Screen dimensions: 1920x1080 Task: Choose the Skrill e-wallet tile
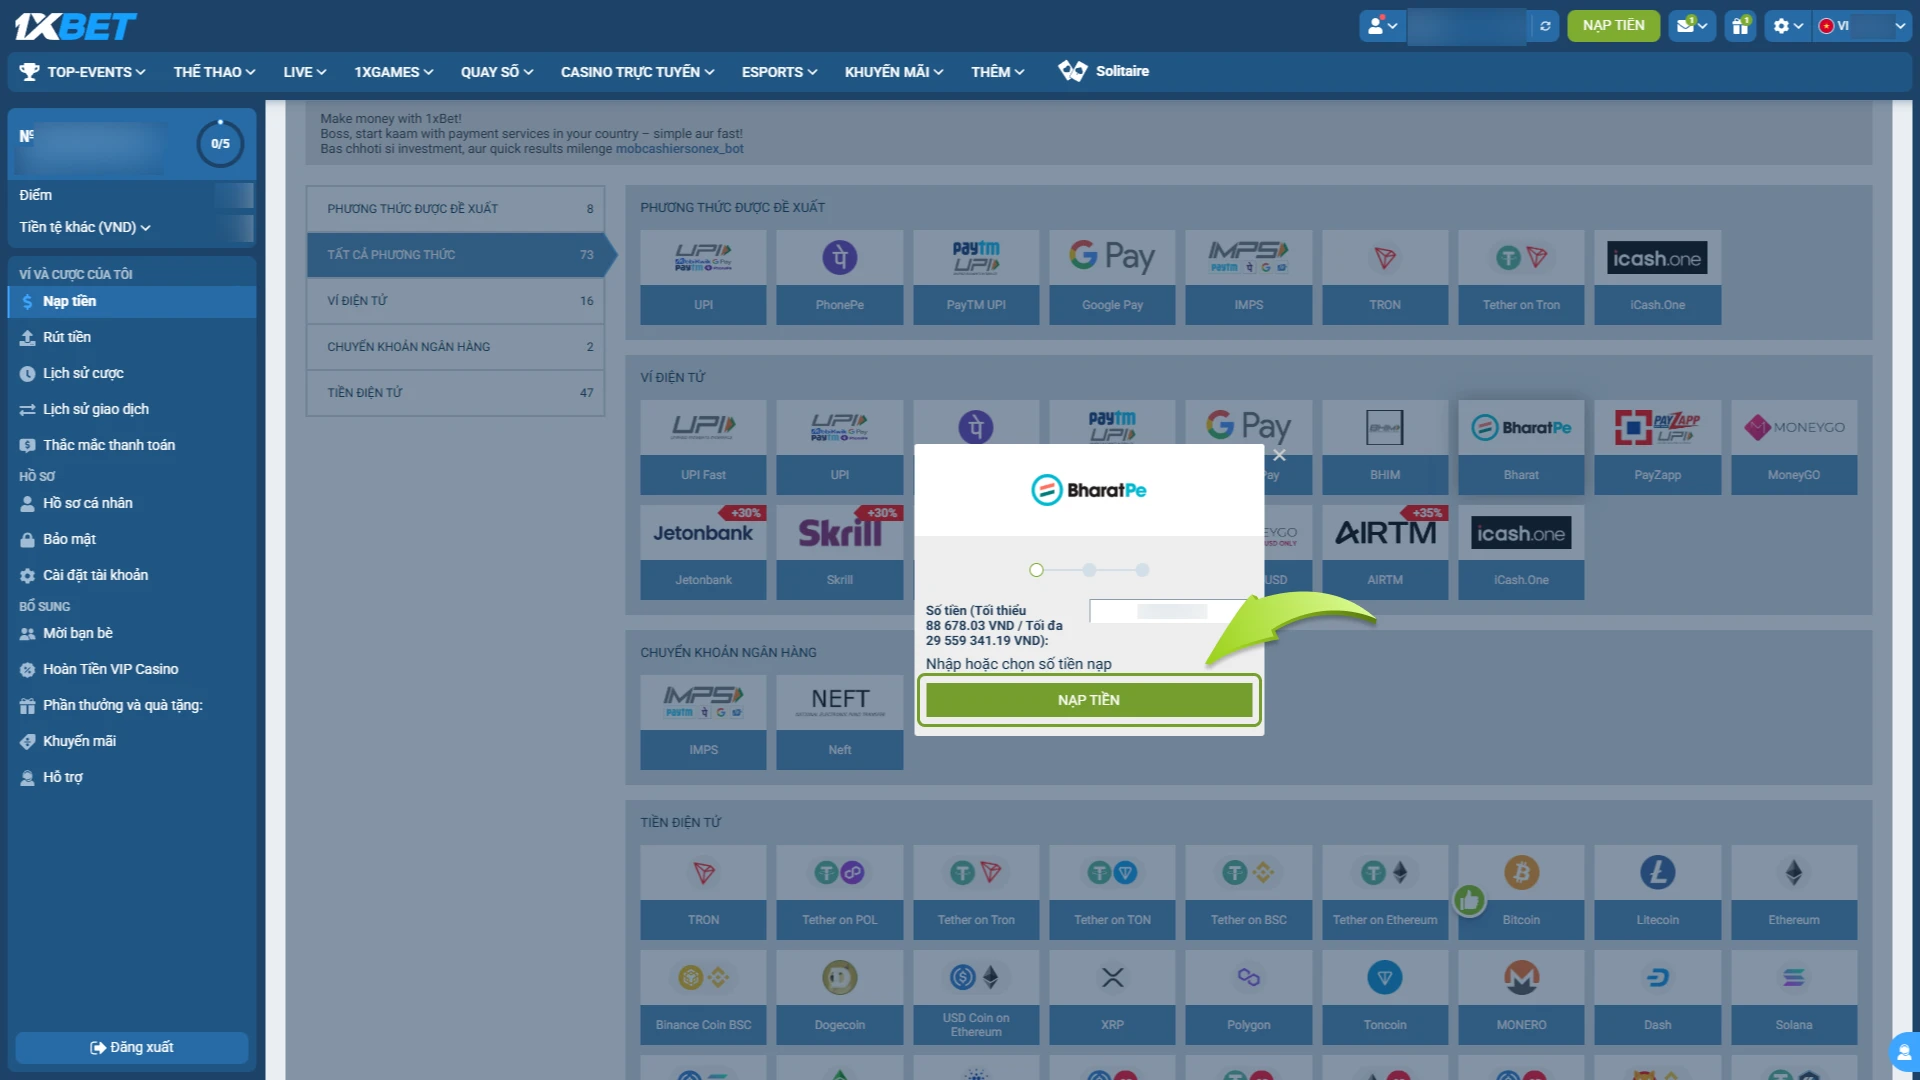pos(839,551)
